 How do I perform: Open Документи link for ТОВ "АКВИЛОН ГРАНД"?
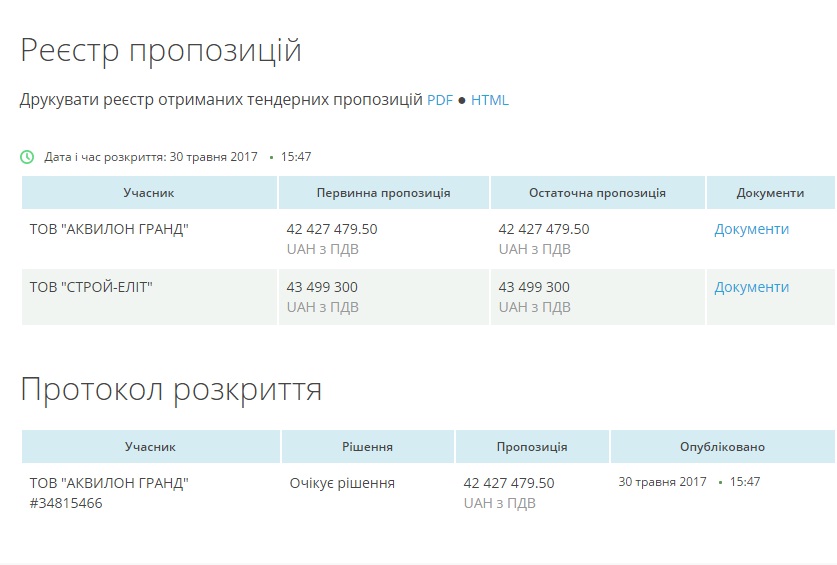(x=751, y=229)
